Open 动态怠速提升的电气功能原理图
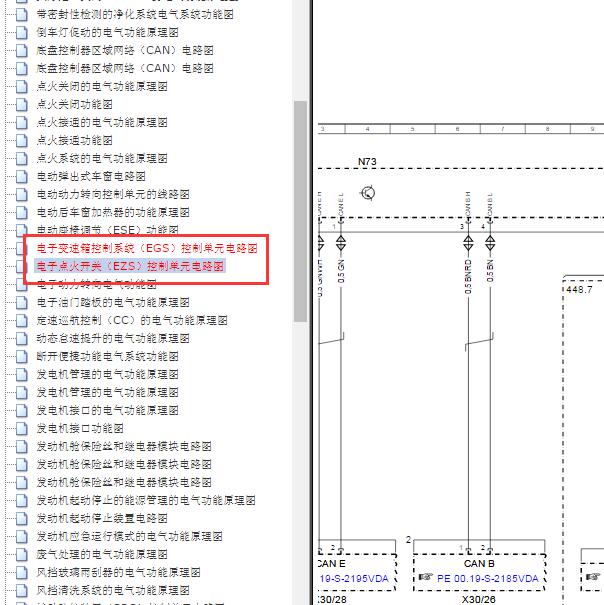This screenshot has height=605, width=604. pos(113,339)
